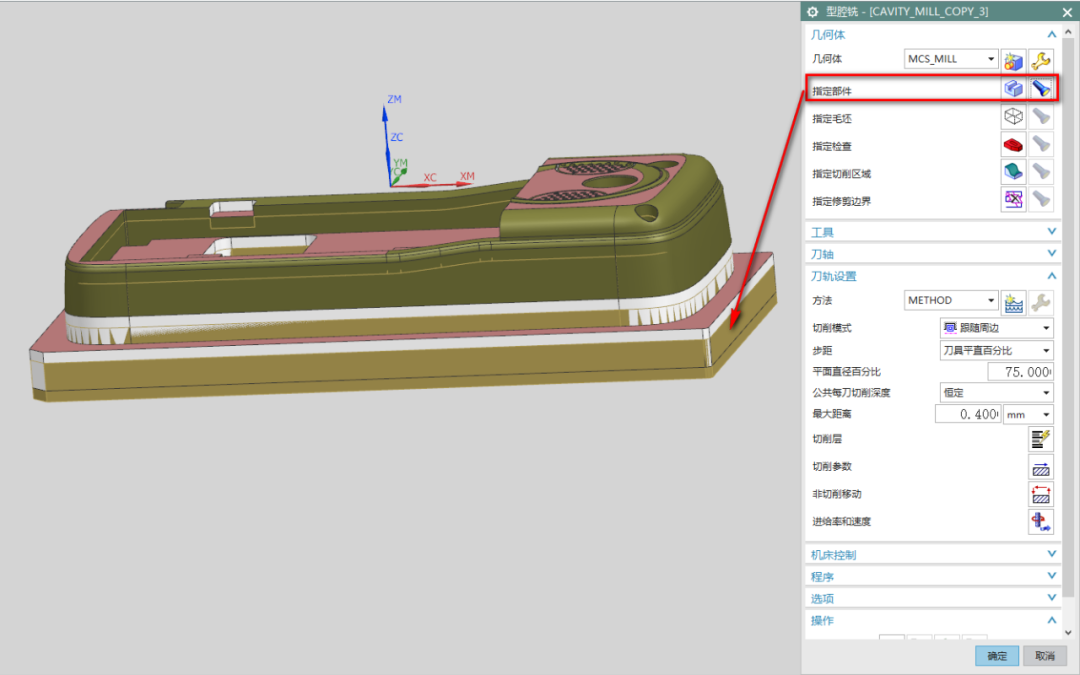This screenshot has height=675, width=1080.
Task: Open the 切削参数 cutting parameters icon
Action: click(x=1041, y=466)
